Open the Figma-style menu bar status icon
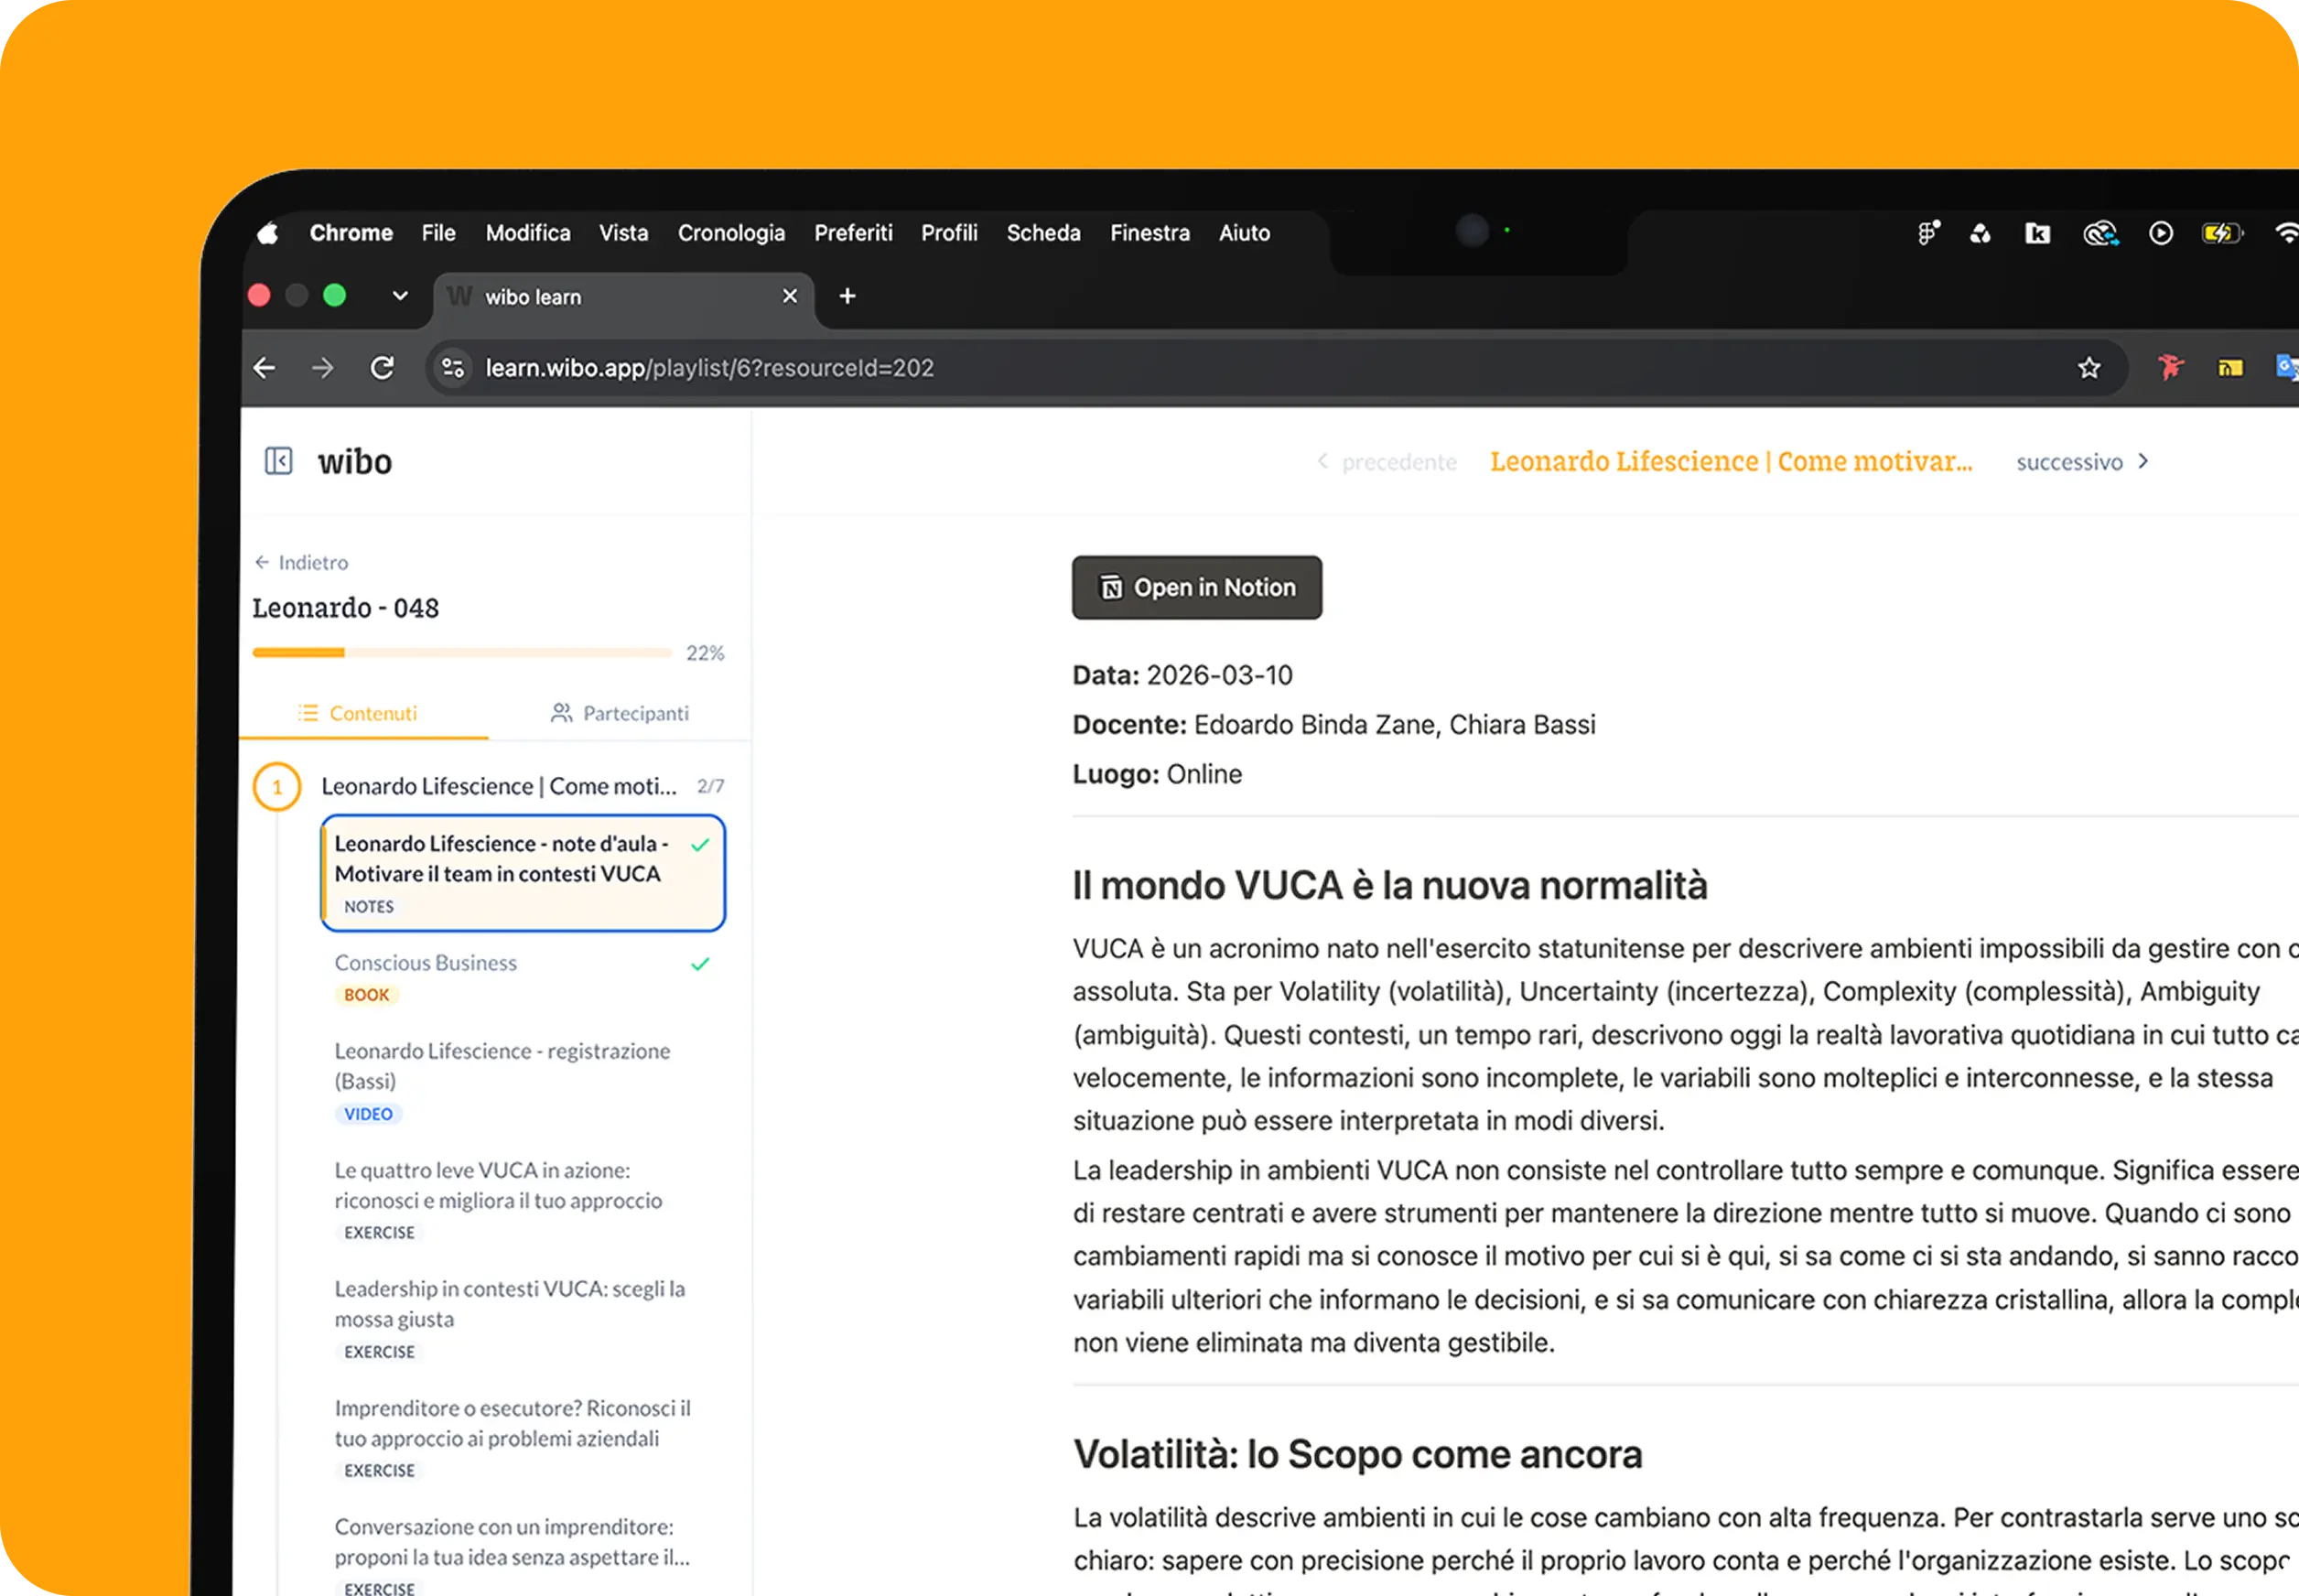Viewport: 2299px width, 1596px height. pyautogui.click(x=1928, y=233)
